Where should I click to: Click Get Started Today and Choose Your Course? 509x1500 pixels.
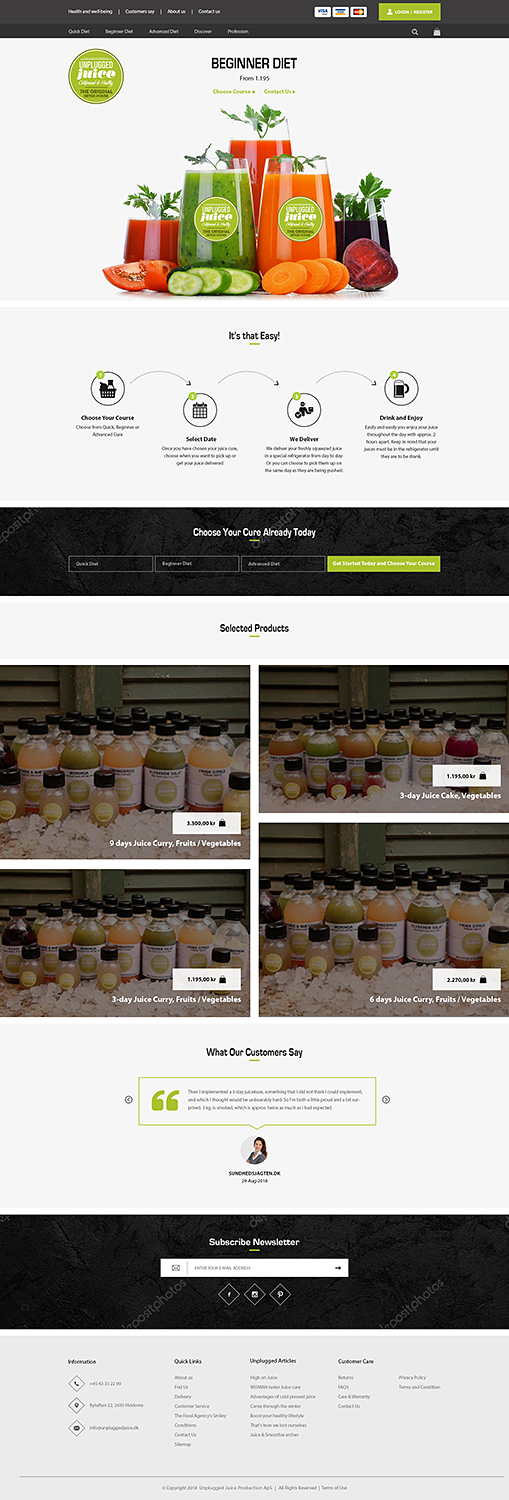384,563
